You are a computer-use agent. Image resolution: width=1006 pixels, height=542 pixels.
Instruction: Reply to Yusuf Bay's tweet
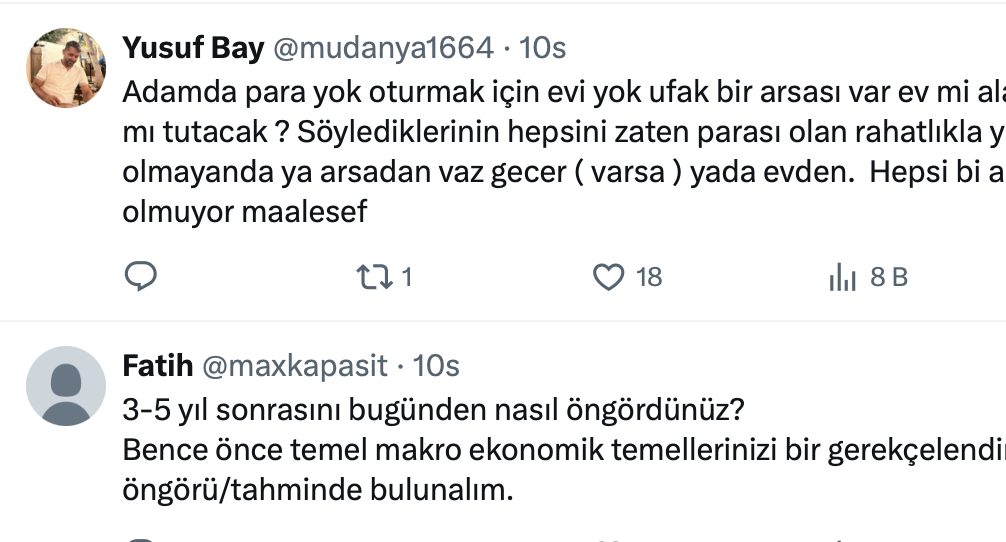tap(141, 276)
